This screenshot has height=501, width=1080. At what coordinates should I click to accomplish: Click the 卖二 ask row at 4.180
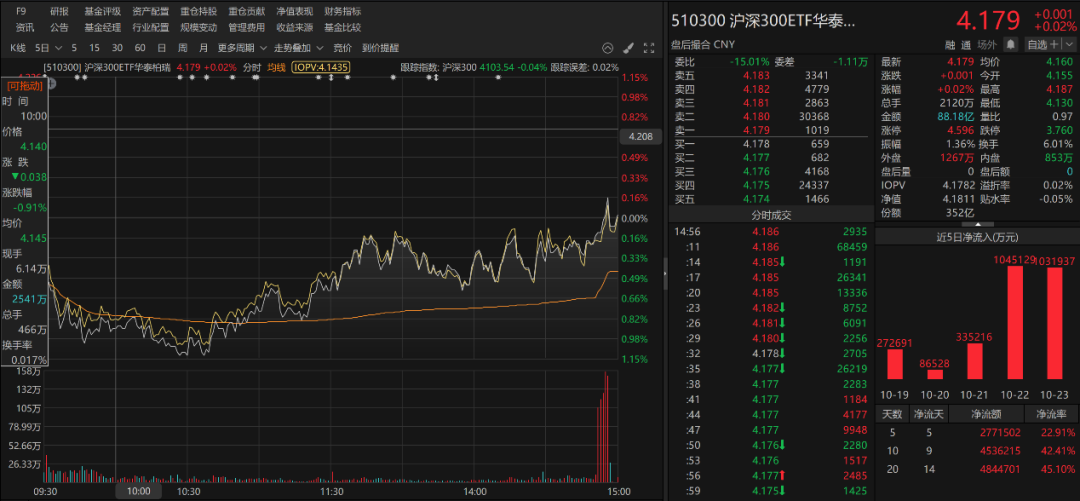[x=771, y=116]
